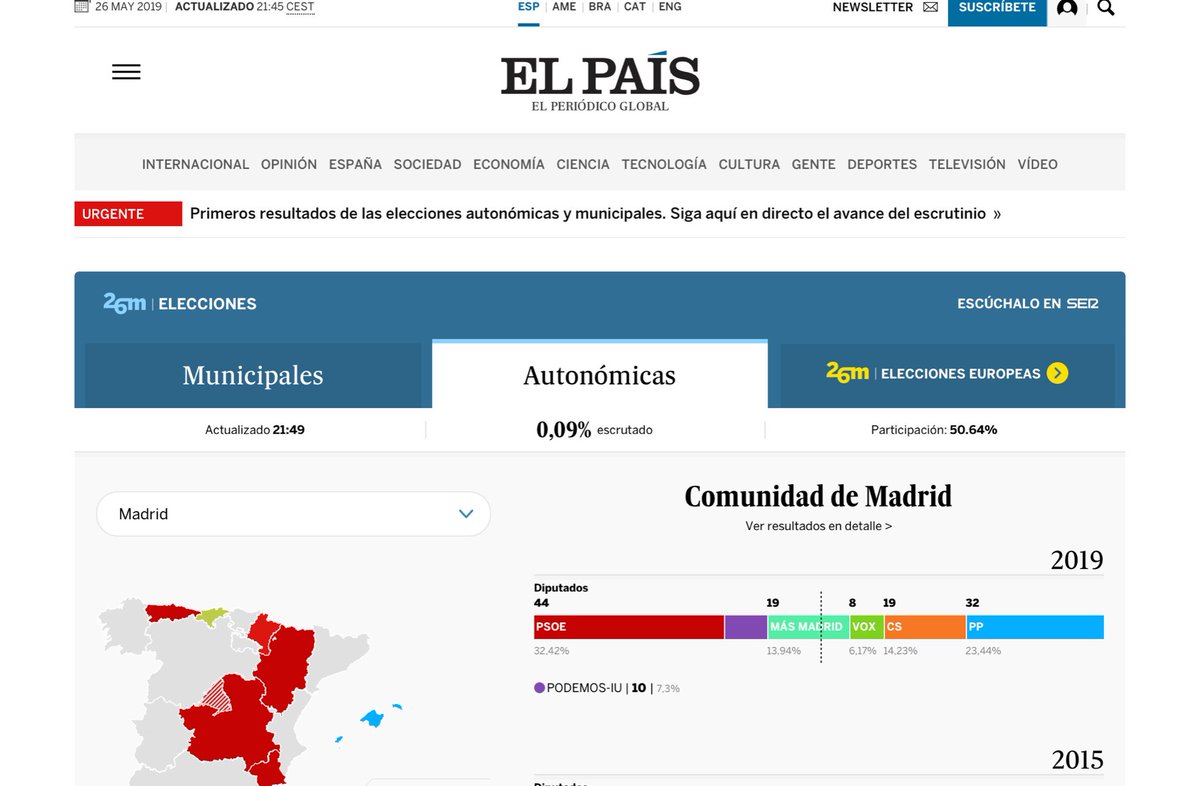Click the PP 23,44% percentage

[983, 651]
